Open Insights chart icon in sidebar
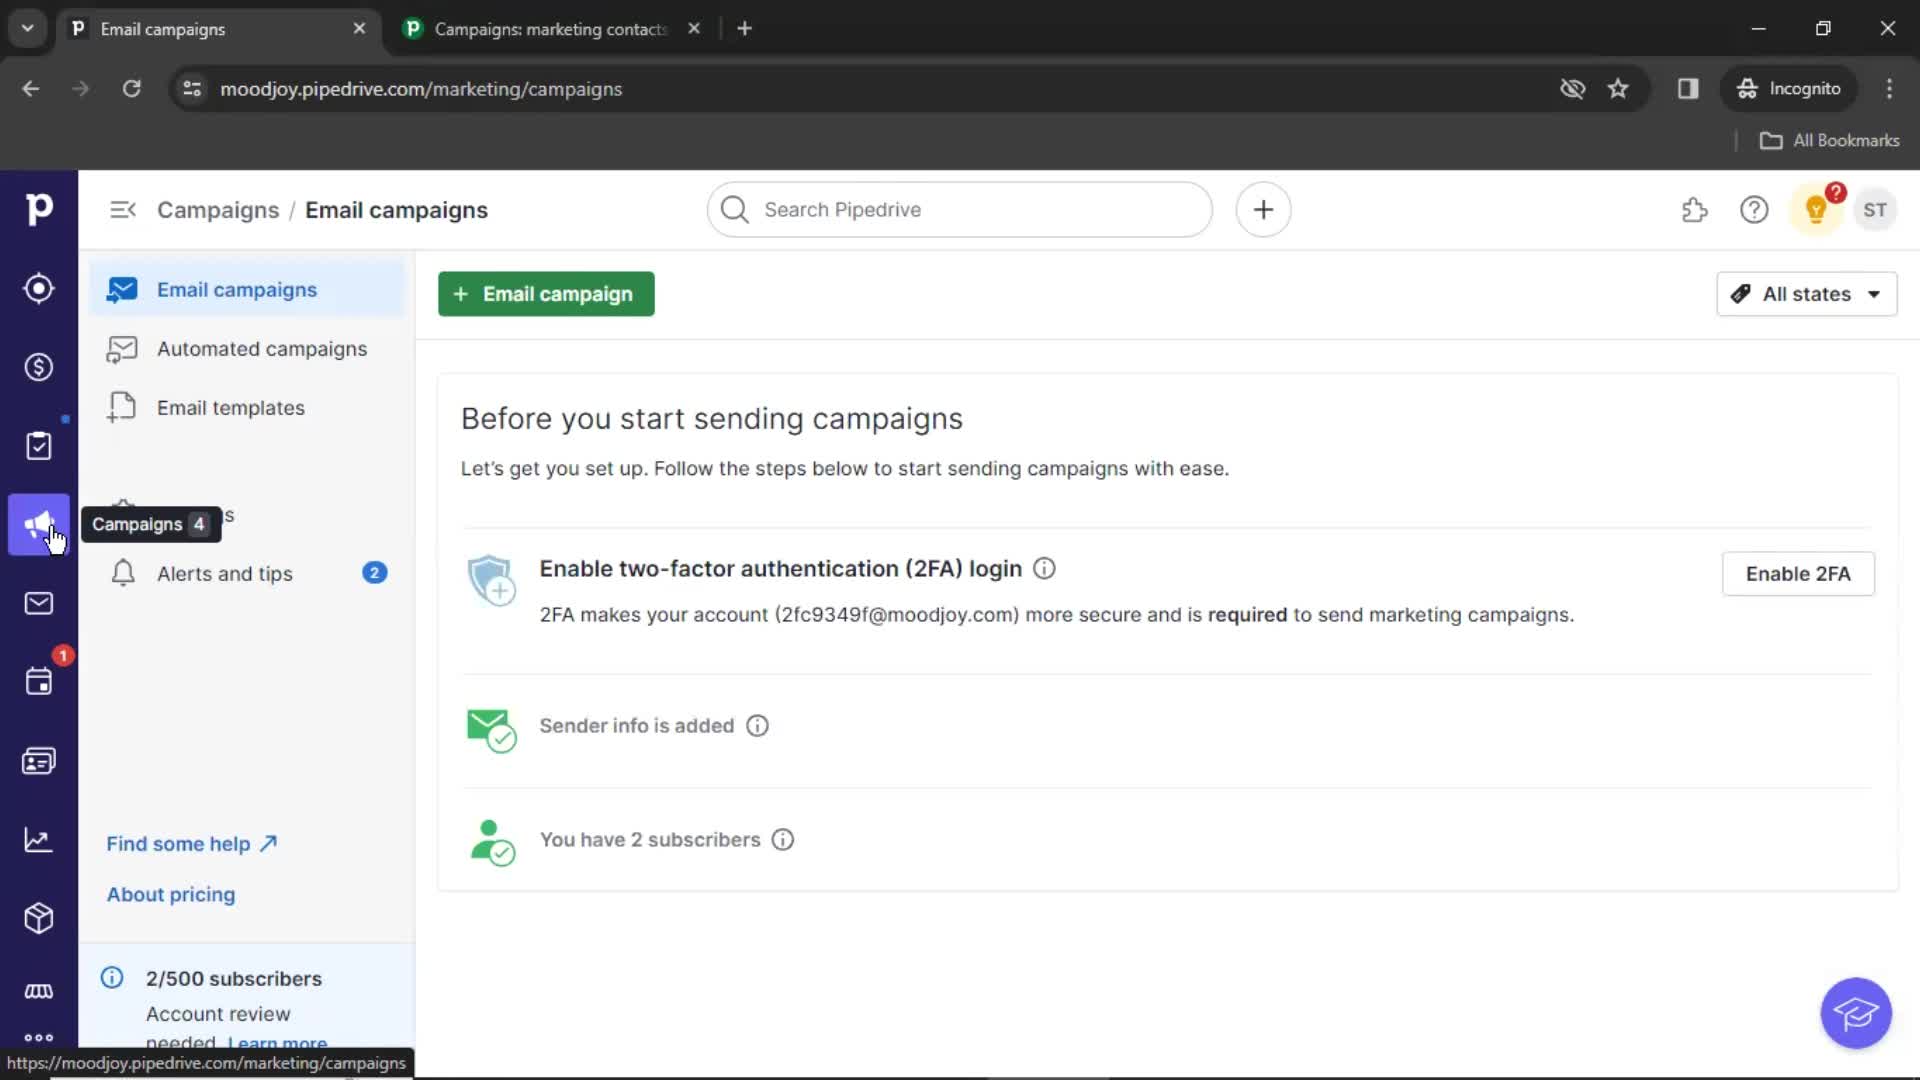 tap(39, 840)
